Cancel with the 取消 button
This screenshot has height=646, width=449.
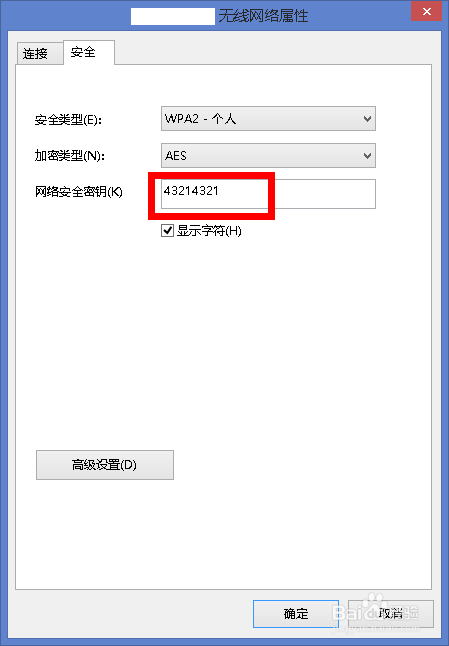click(x=391, y=614)
